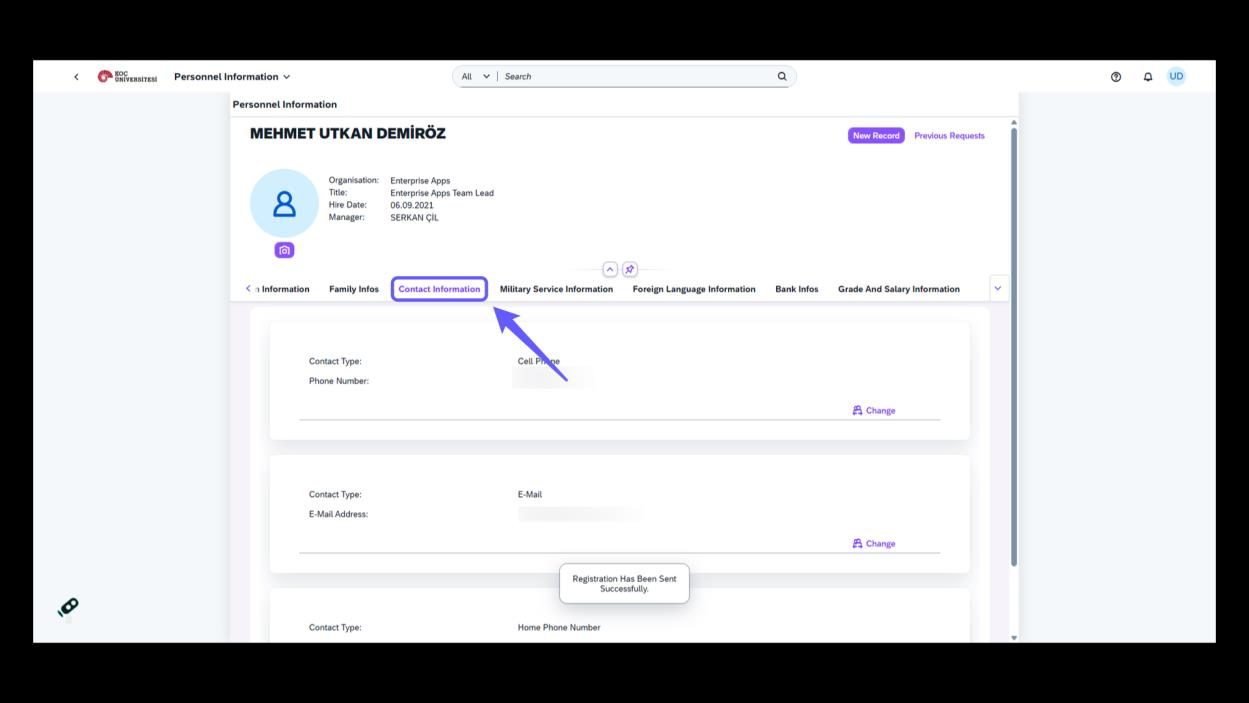1249x703 pixels.
Task: Collapse the header with the up chevron
Action: pyautogui.click(x=610, y=270)
